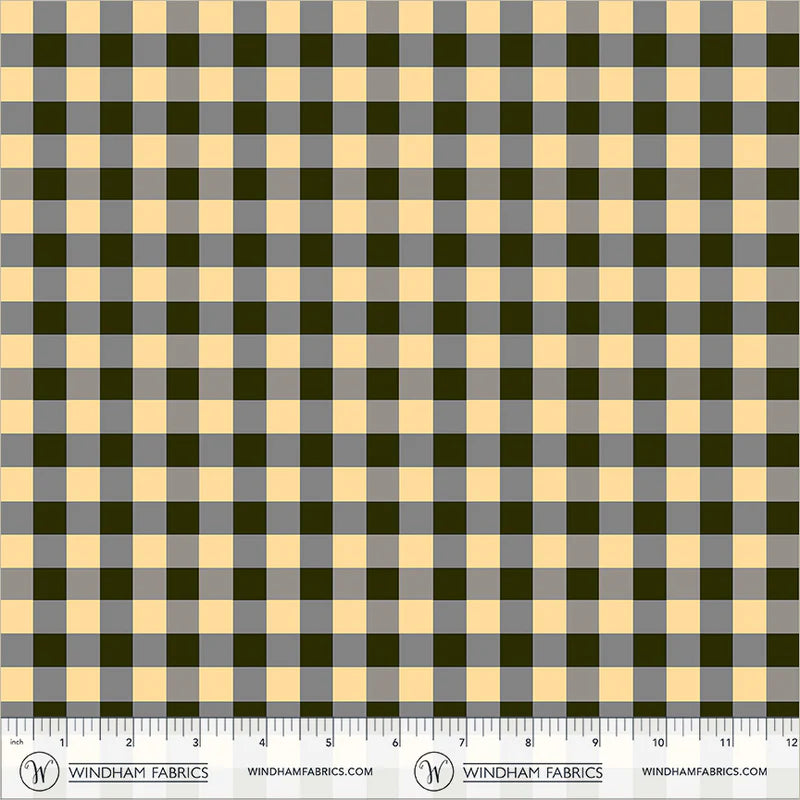800x800 pixels.
Task: Click the number 6 on the ruler
Action: (x=395, y=742)
